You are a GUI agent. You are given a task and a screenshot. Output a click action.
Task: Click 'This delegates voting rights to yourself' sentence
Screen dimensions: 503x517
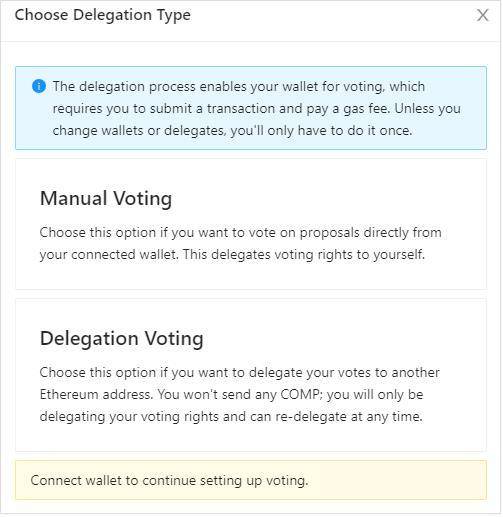304,255
